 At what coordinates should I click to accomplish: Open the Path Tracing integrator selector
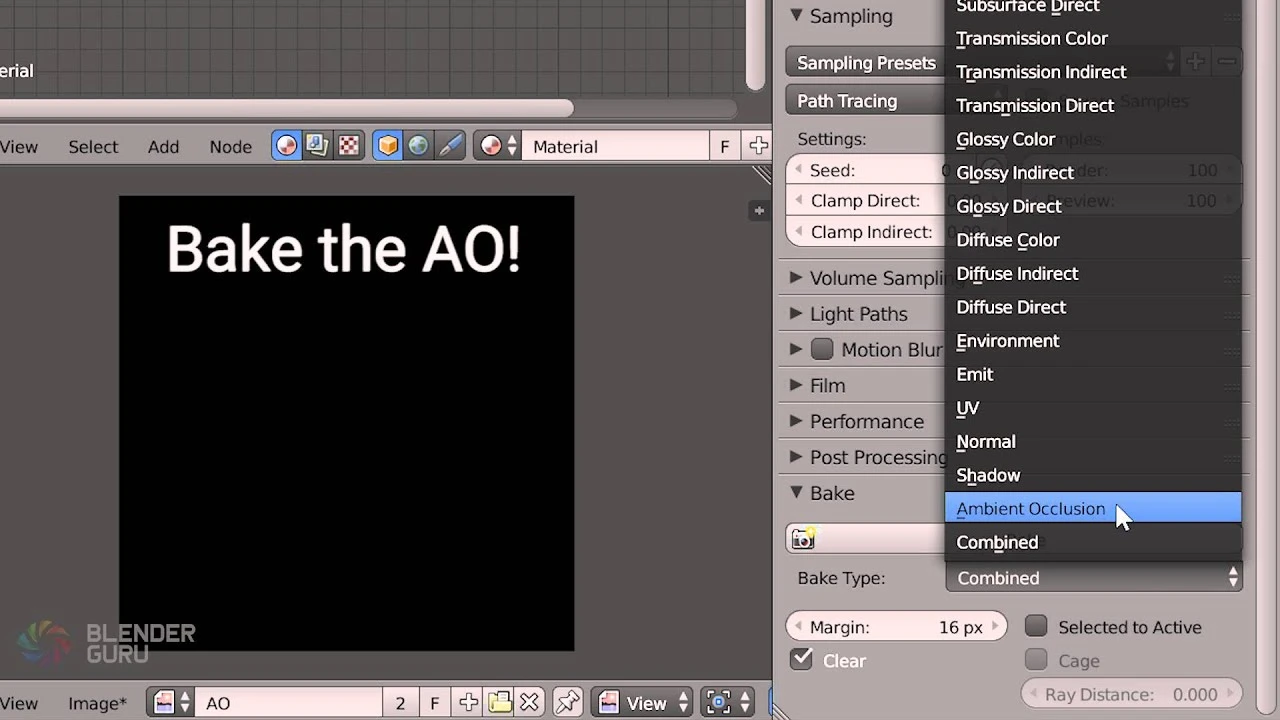coord(866,100)
